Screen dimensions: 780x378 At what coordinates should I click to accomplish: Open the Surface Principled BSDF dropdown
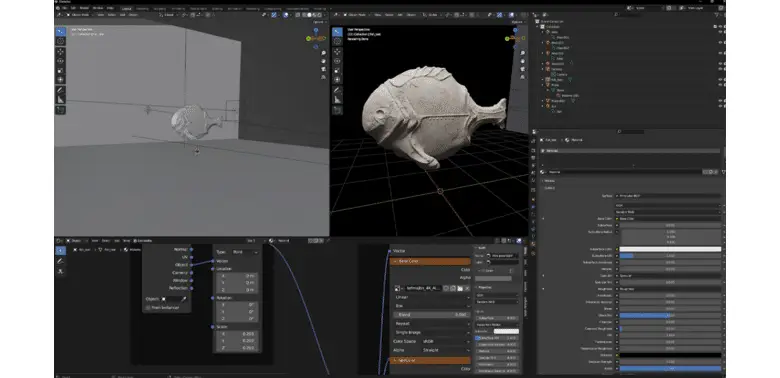[668, 196]
